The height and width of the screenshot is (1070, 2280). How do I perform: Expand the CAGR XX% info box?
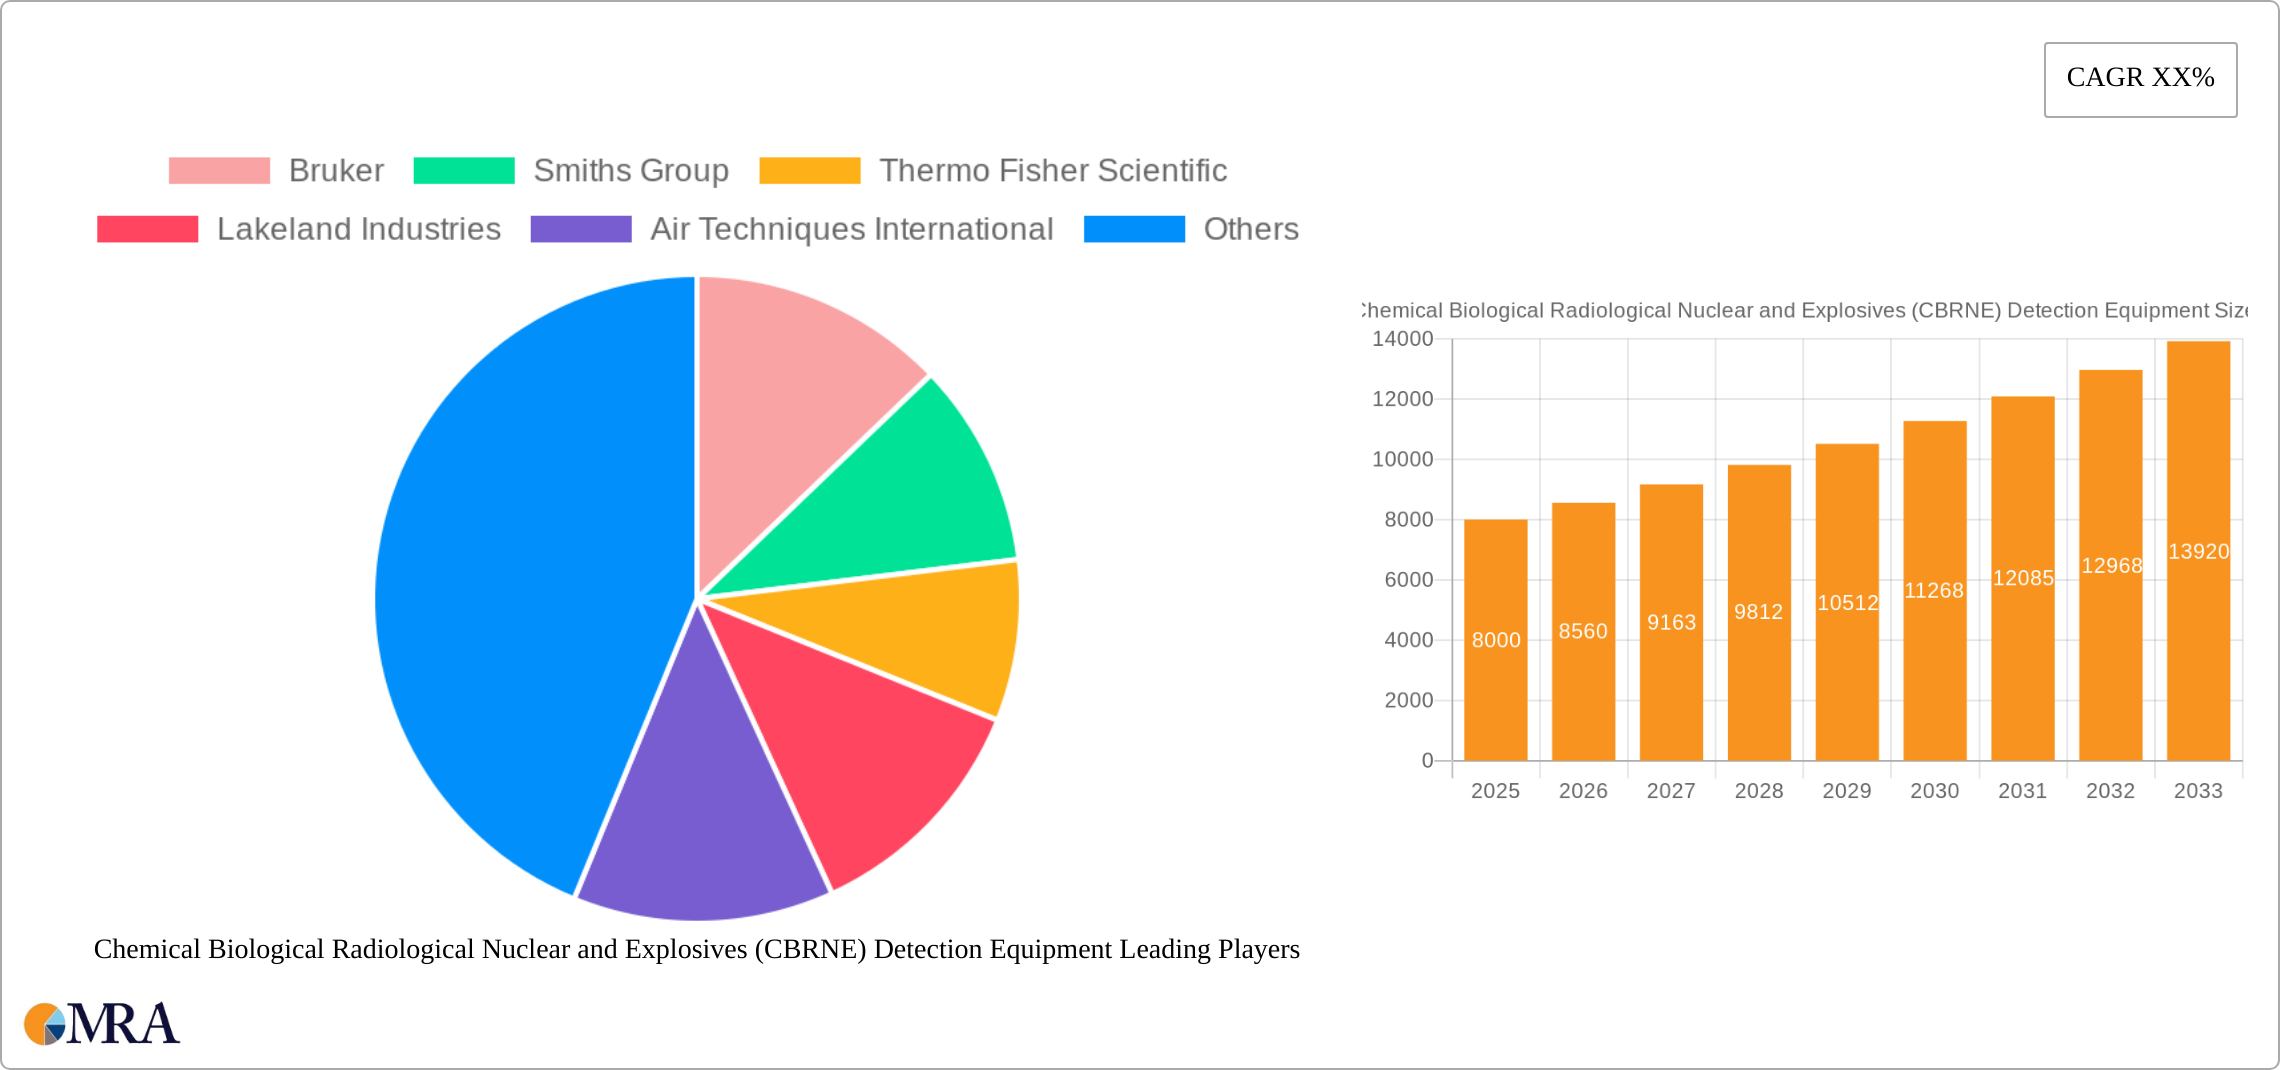coord(2140,78)
